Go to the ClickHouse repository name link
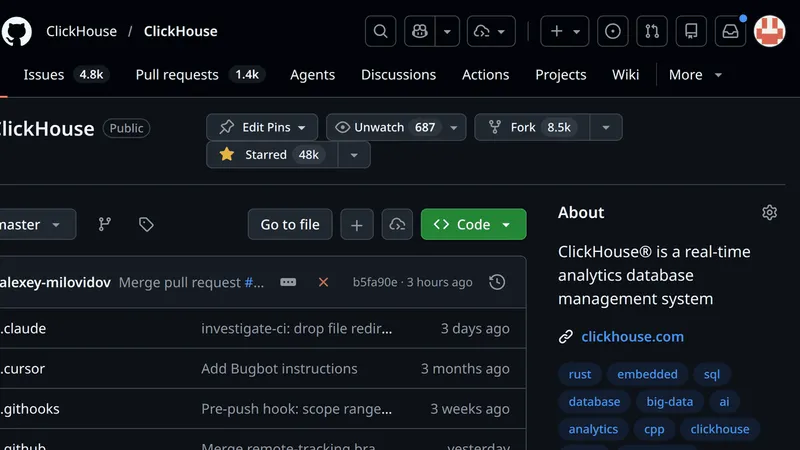The image size is (800, 450). [181, 31]
